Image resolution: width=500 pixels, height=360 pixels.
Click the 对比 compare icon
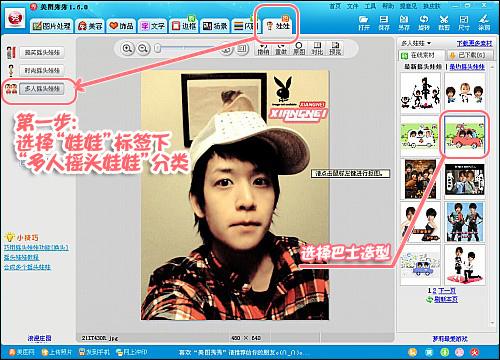coord(317,49)
